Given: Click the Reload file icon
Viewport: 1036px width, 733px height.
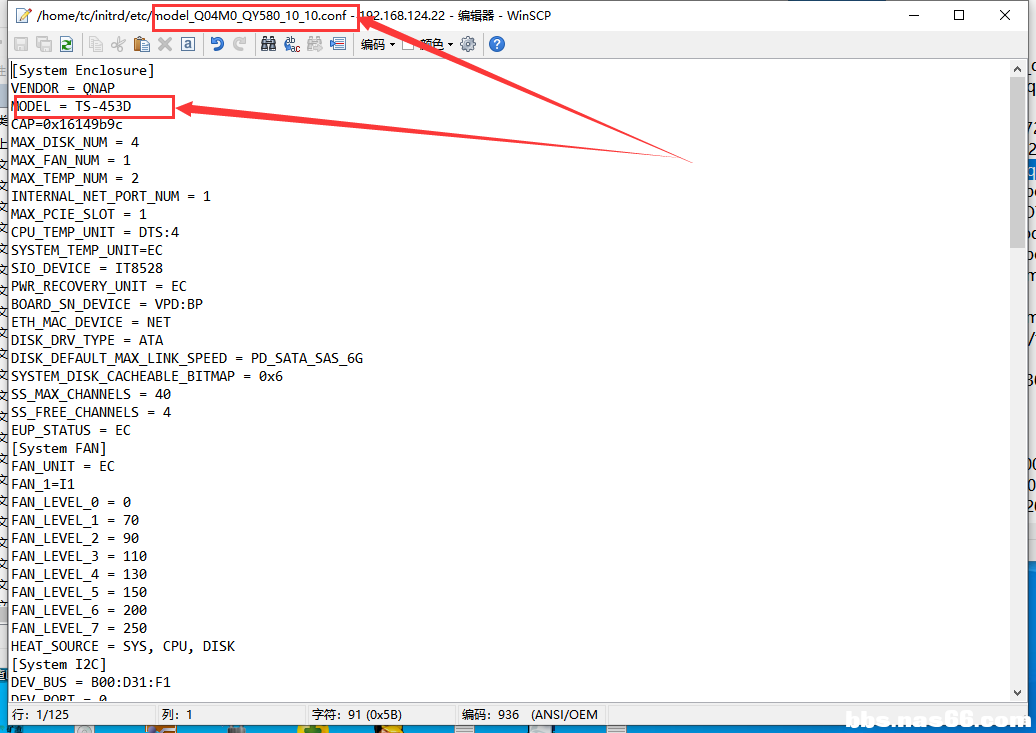Looking at the screenshot, I should (x=66, y=44).
